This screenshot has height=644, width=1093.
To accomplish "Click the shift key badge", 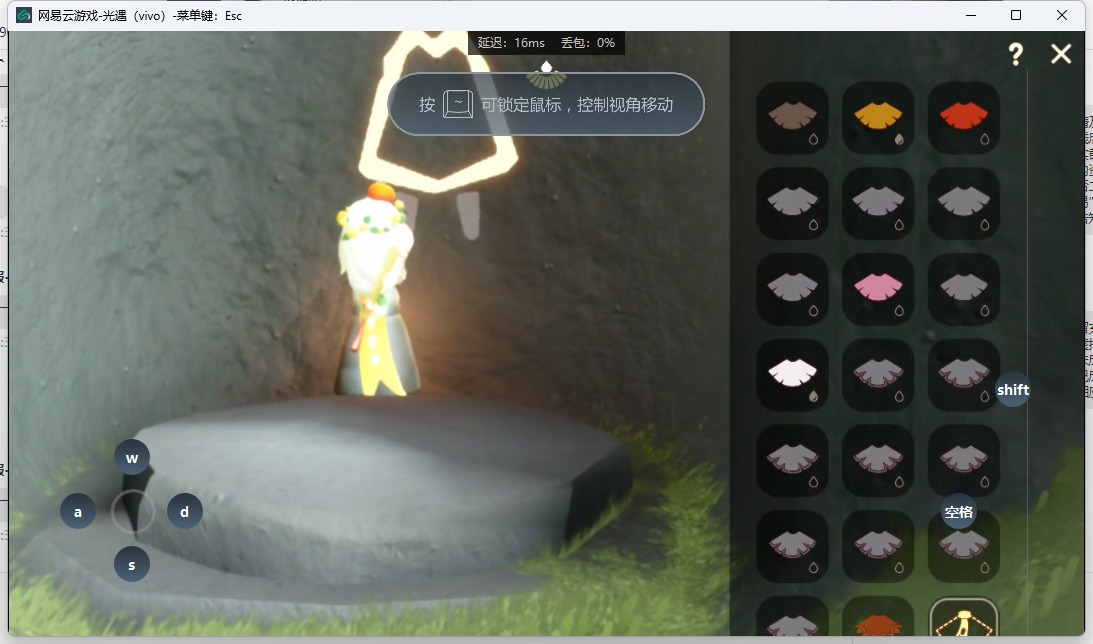I will [x=1013, y=390].
